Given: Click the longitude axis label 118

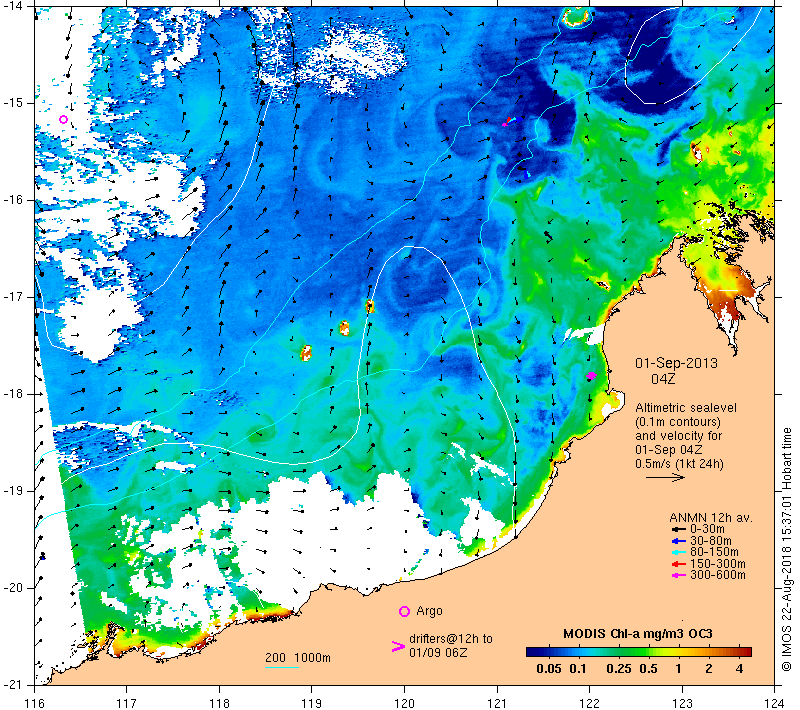Looking at the screenshot, I should click(x=219, y=703).
